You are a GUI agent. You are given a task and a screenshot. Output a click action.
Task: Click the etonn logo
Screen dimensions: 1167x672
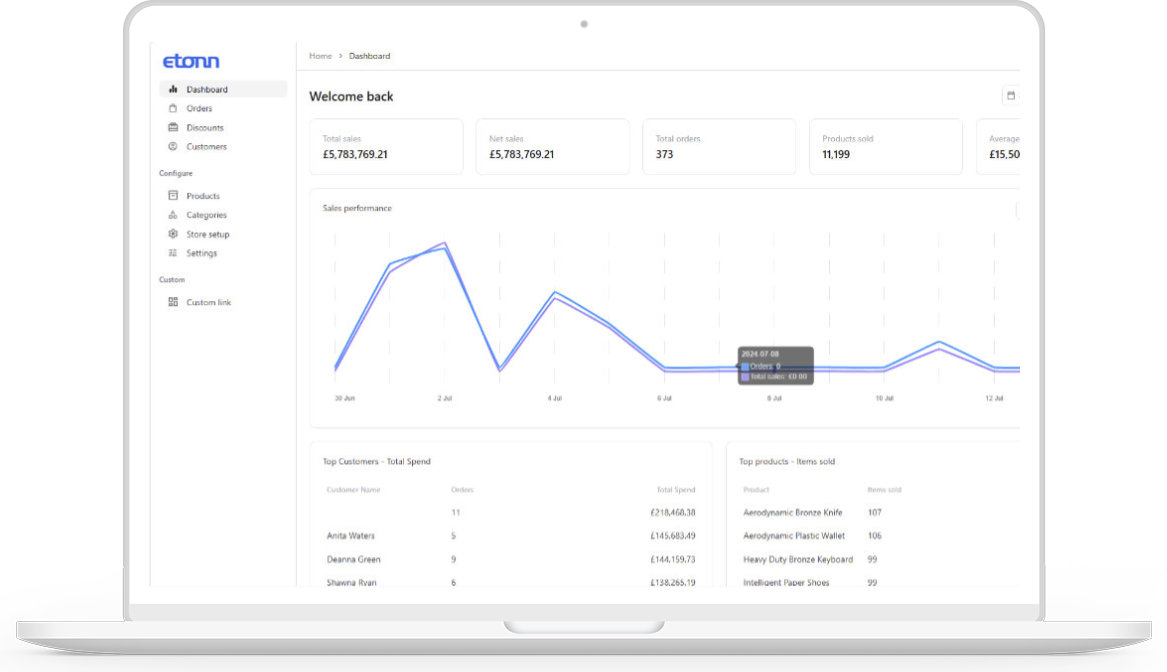point(191,61)
